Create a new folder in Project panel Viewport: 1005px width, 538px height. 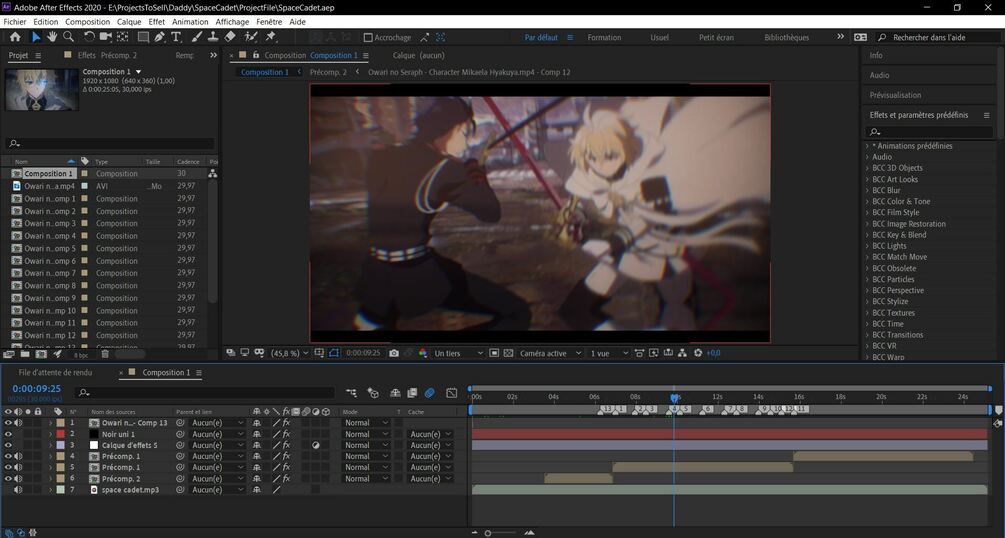(24, 354)
